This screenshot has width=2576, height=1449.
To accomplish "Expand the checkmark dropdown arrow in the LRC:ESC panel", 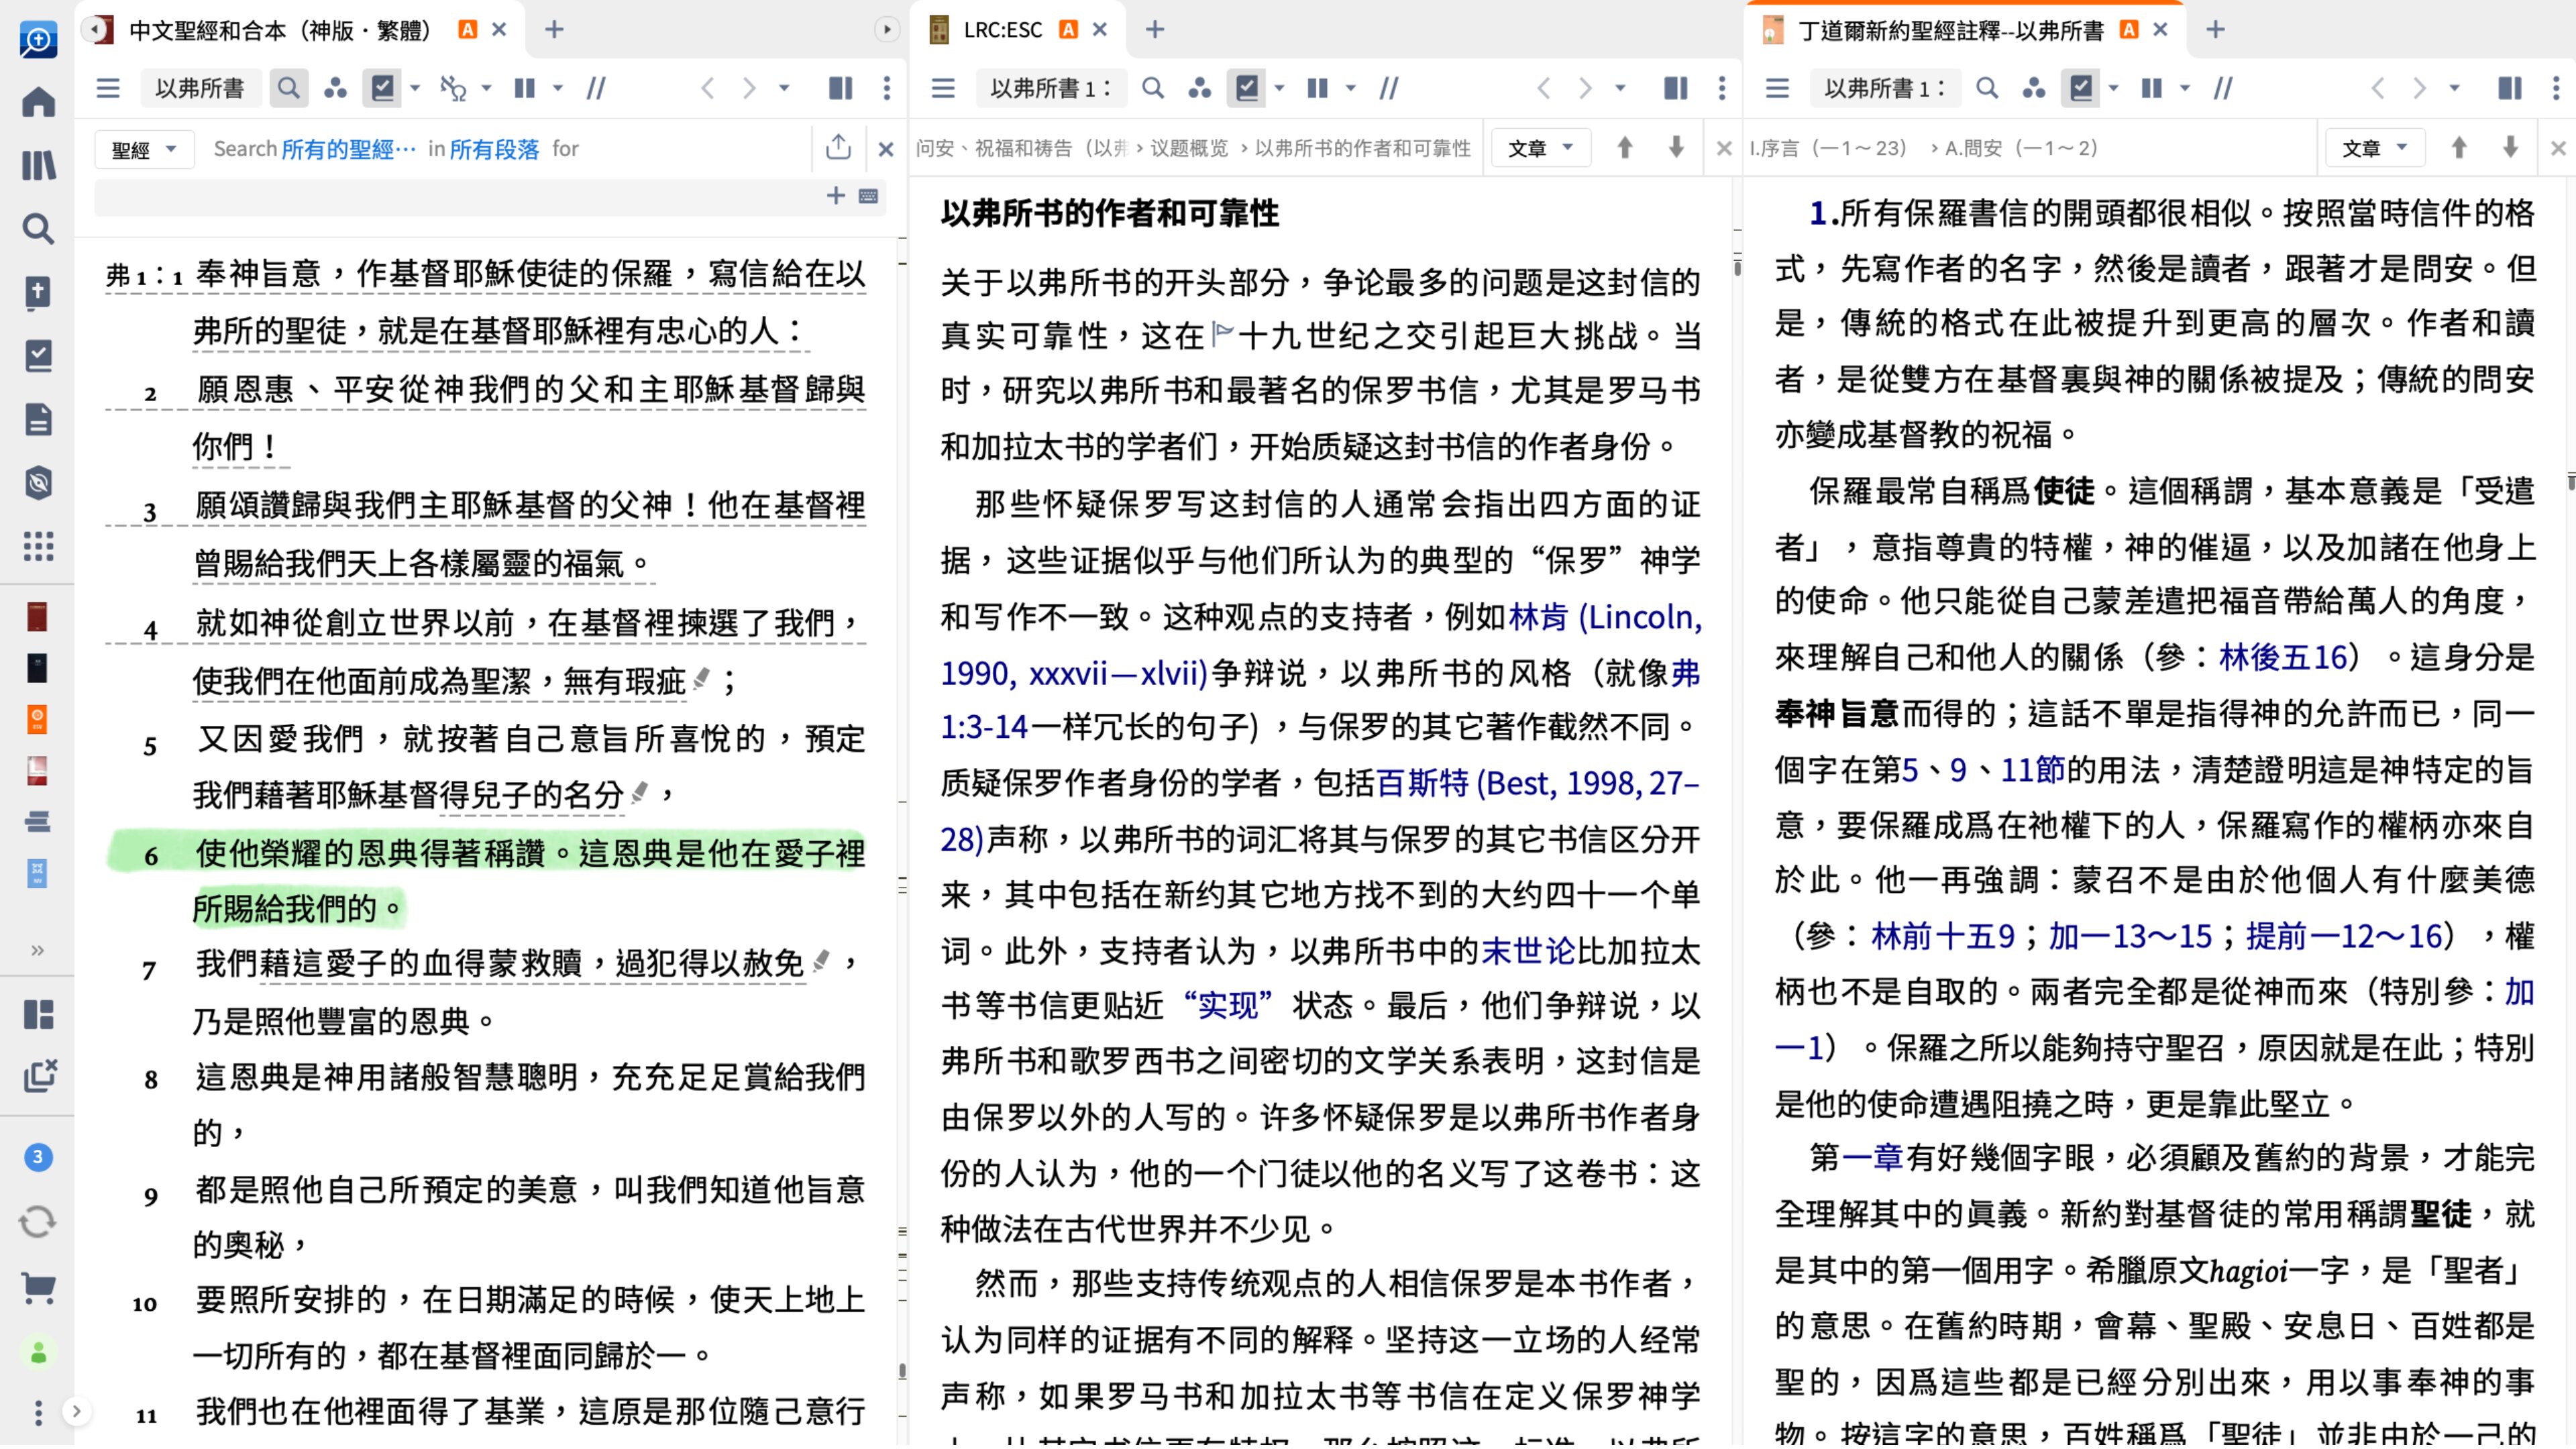I will click(x=1279, y=88).
